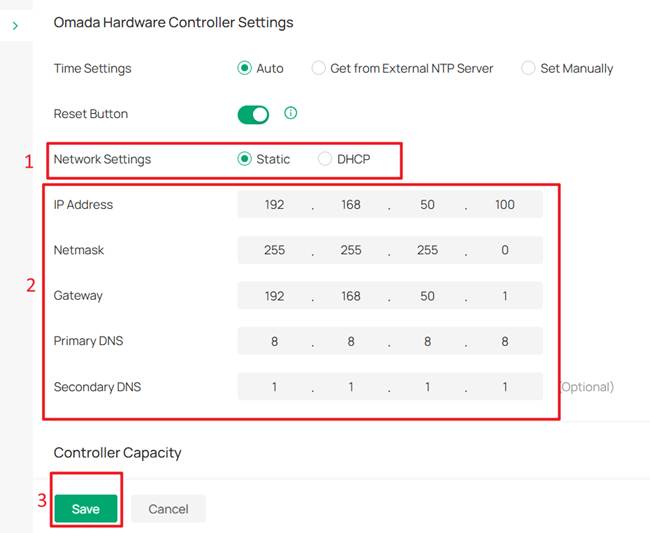Cancel the settings changes
This screenshot has height=533, width=650.
tap(168, 509)
